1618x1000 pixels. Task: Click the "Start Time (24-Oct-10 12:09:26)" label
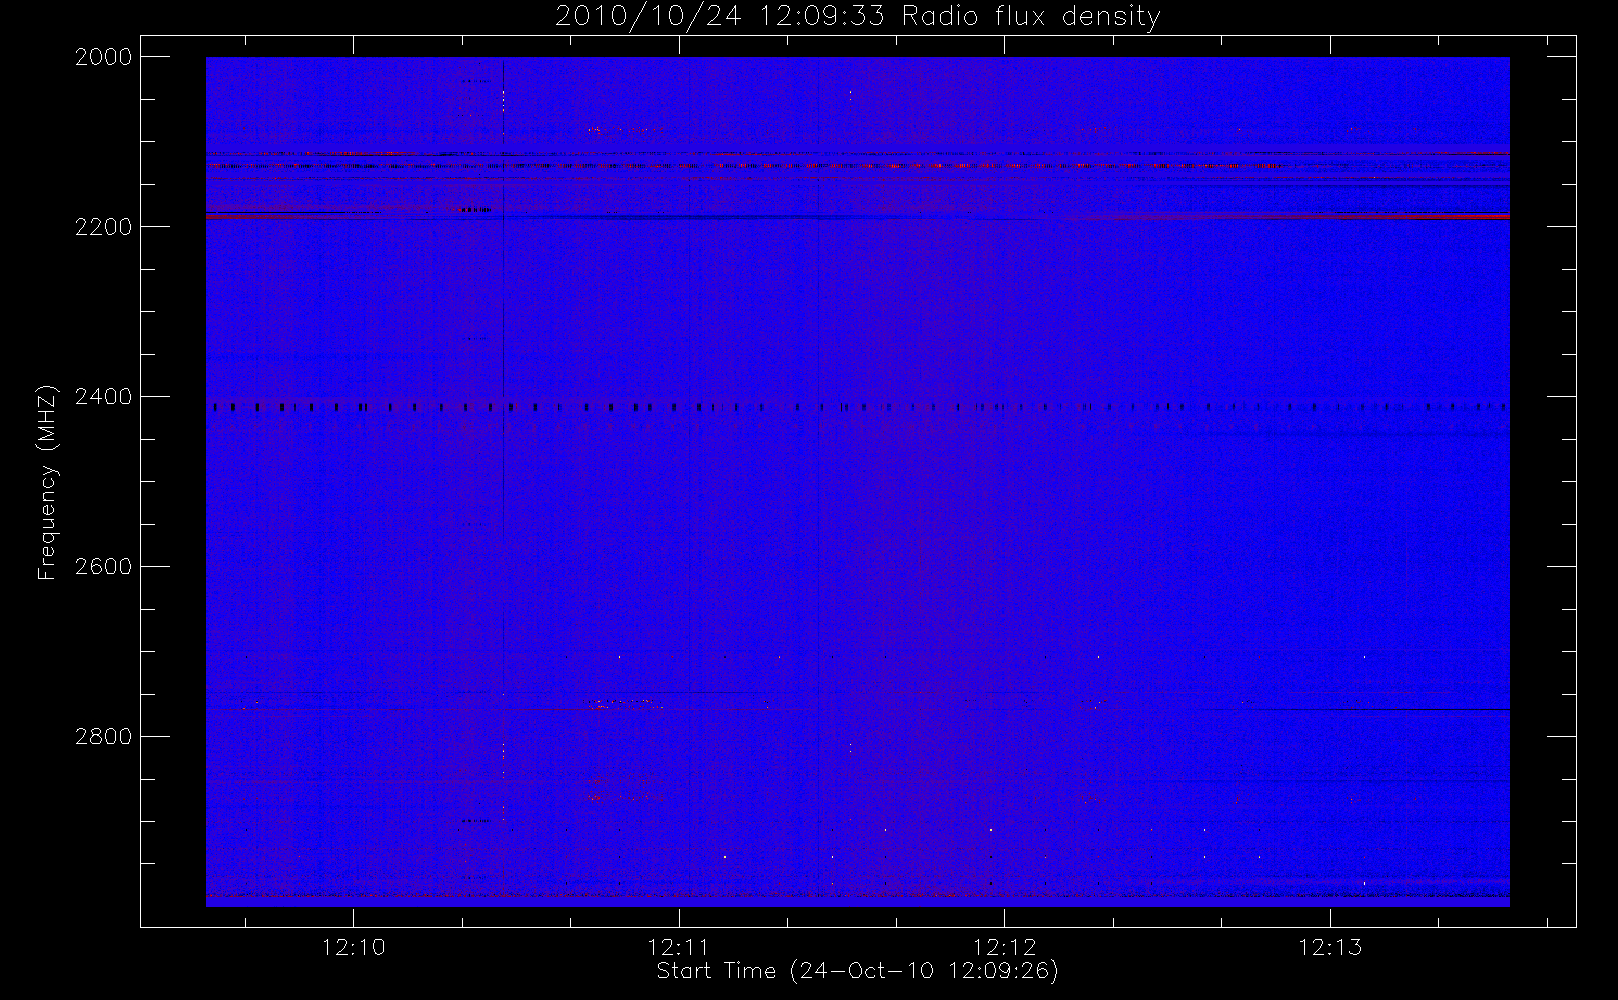857,971
